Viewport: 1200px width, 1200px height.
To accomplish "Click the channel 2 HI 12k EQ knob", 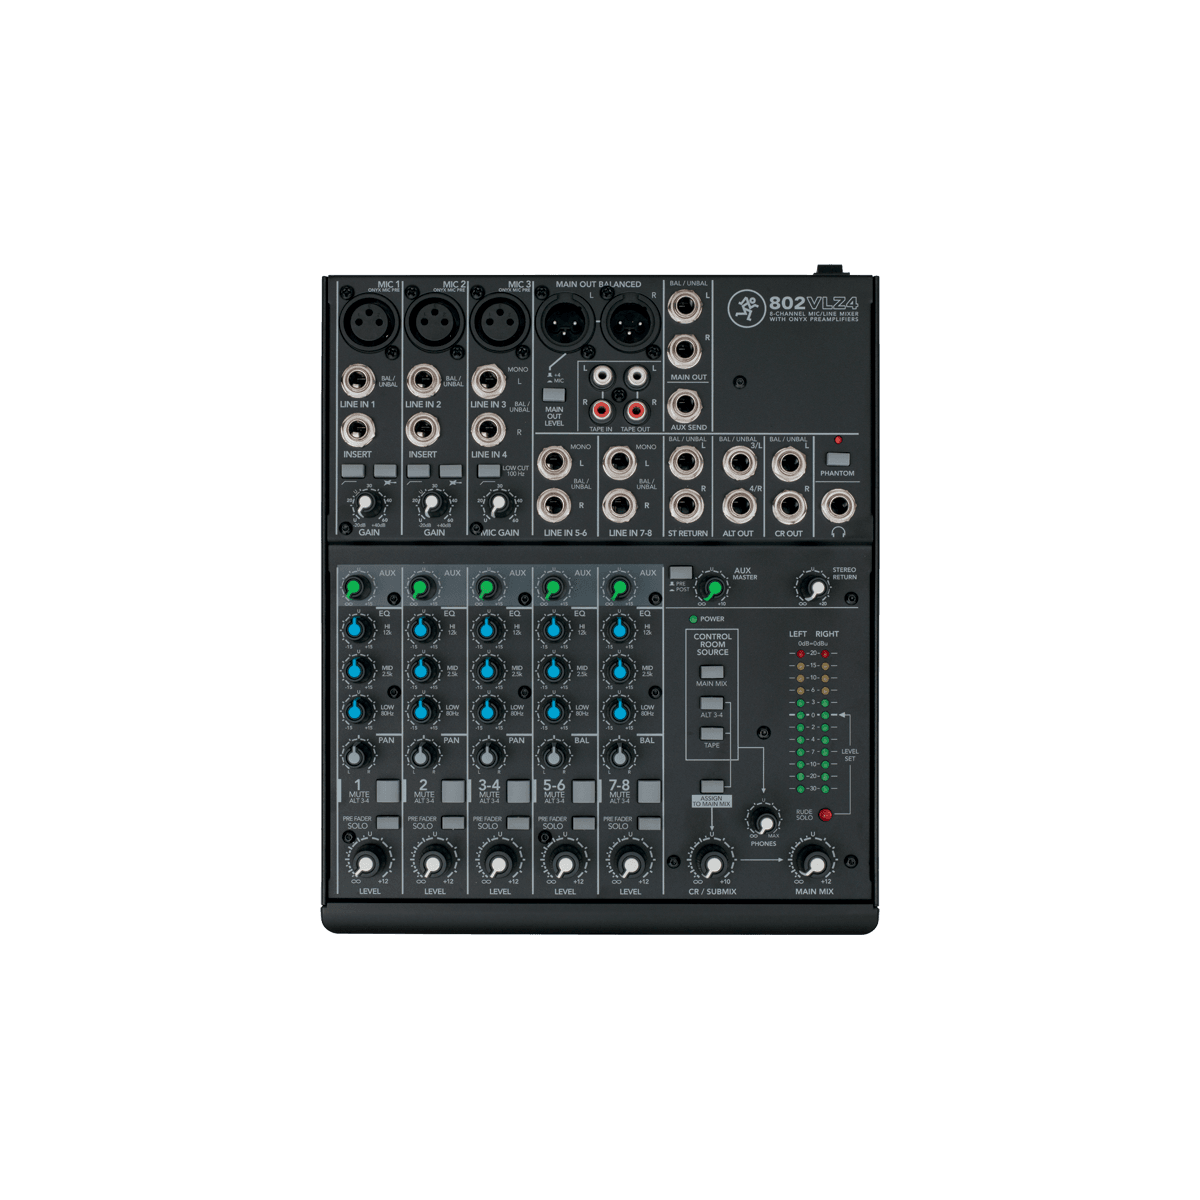I will [422, 629].
